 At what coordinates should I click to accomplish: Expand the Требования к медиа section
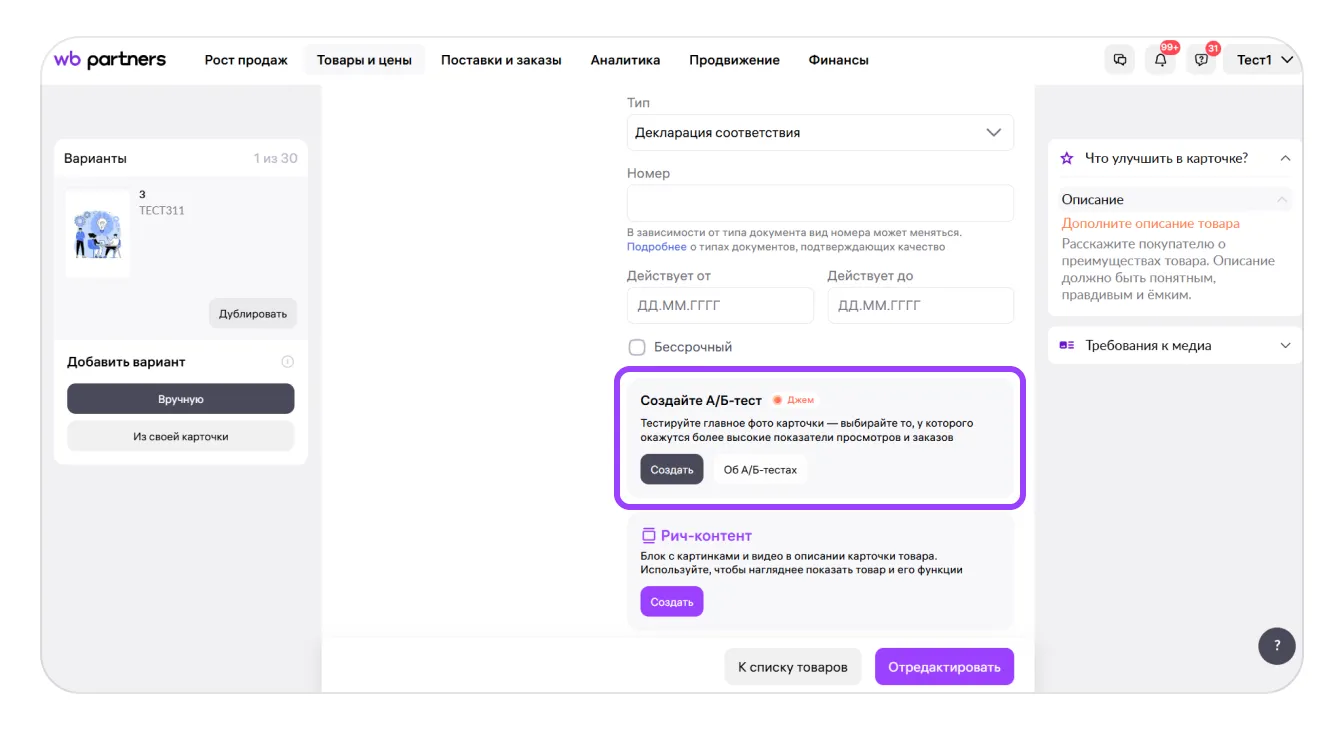1285,345
